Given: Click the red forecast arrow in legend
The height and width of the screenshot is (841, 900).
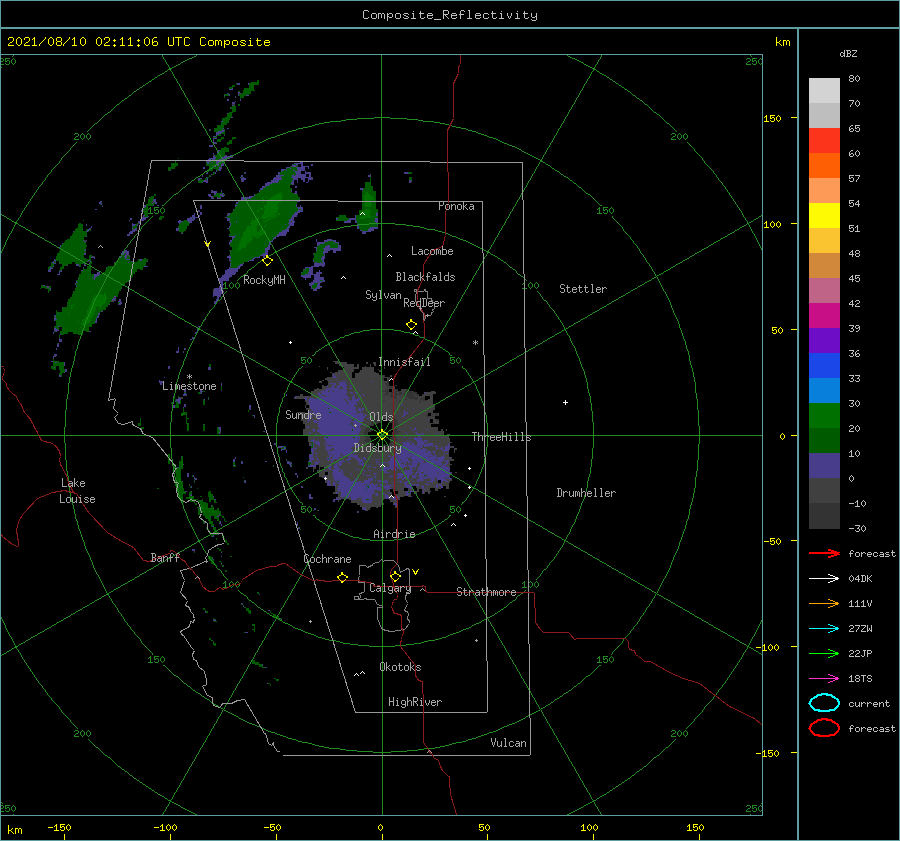Looking at the screenshot, I should tap(824, 553).
